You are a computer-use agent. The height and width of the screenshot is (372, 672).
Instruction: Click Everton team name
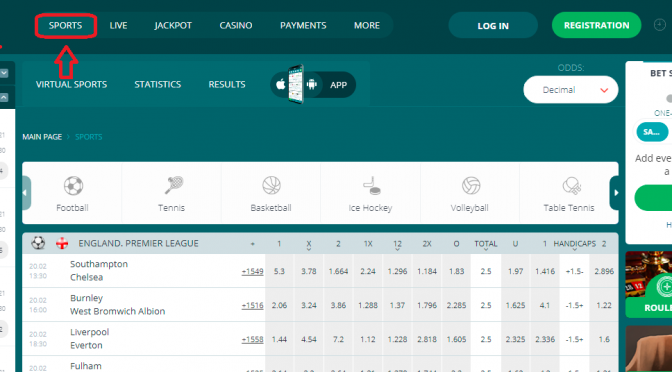coord(86,345)
